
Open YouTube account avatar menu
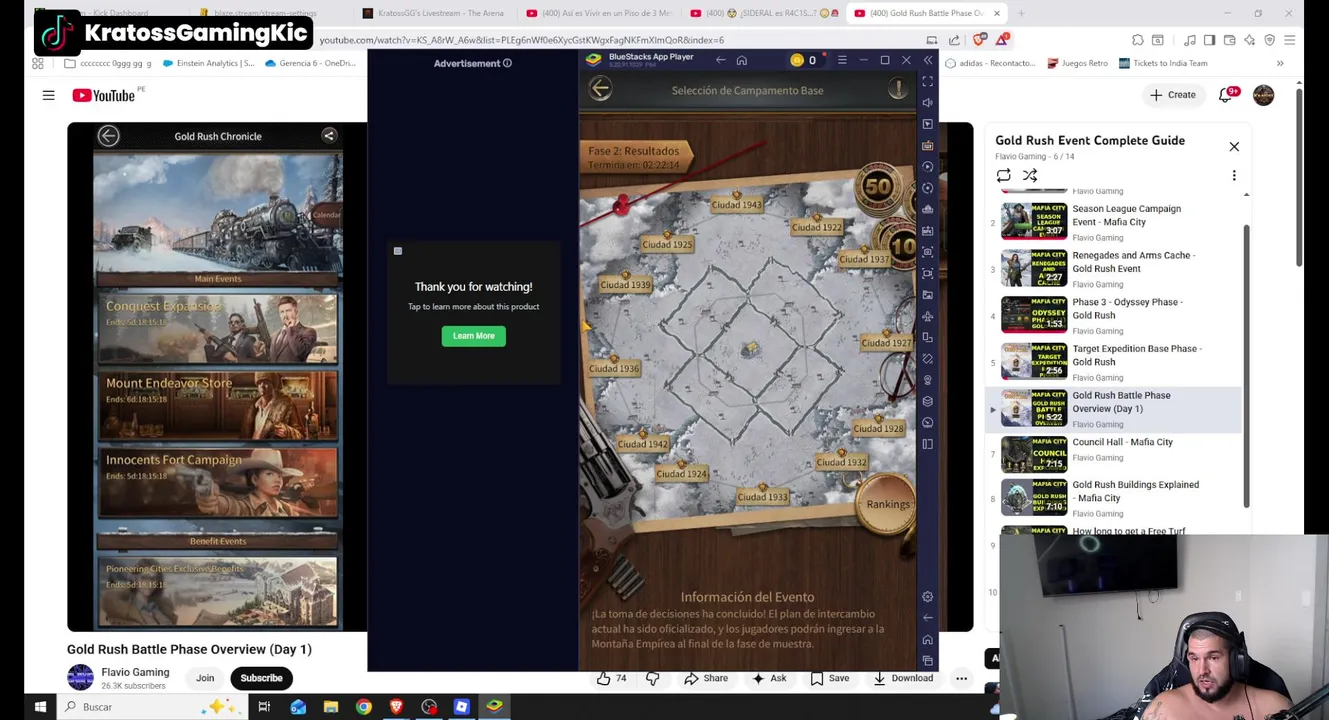click(x=1263, y=95)
